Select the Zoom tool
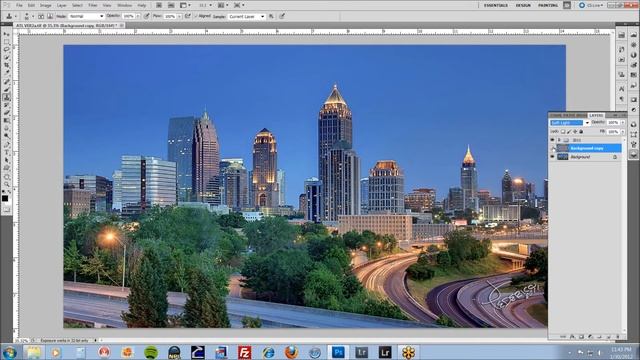Screen dimensions: 640x360 [7, 185]
